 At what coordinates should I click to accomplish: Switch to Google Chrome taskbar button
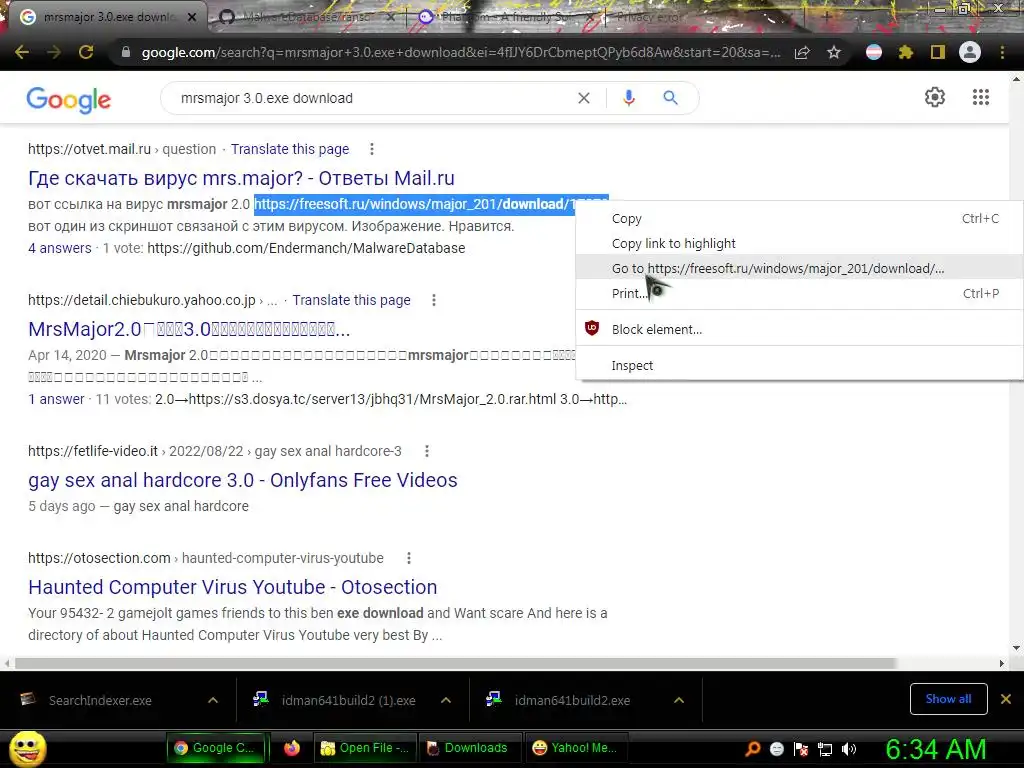coord(218,748)
